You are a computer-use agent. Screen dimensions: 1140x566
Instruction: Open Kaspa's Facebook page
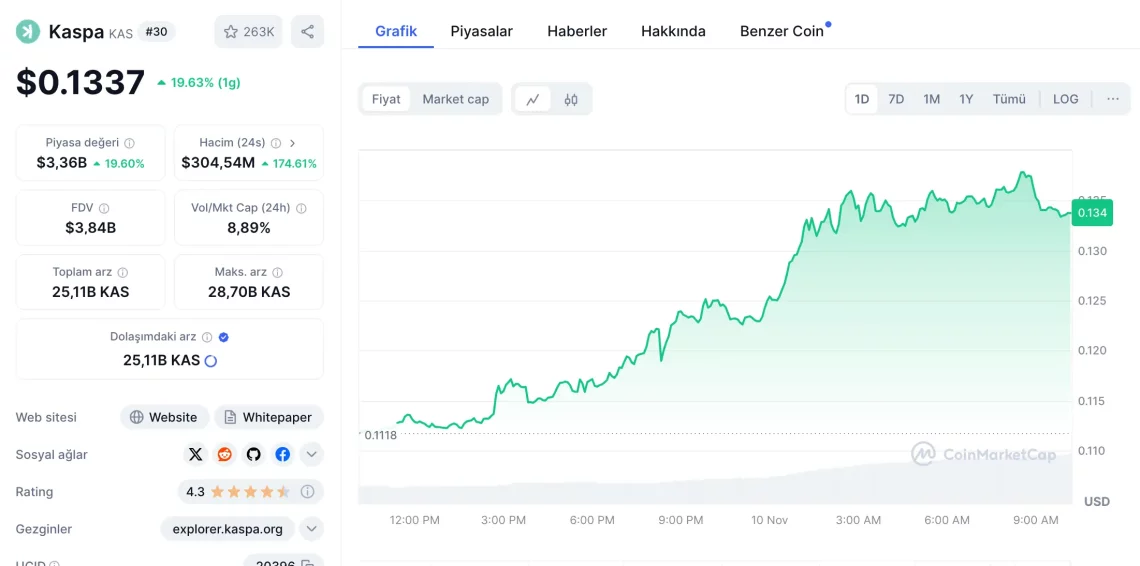[x=282, y=455]
